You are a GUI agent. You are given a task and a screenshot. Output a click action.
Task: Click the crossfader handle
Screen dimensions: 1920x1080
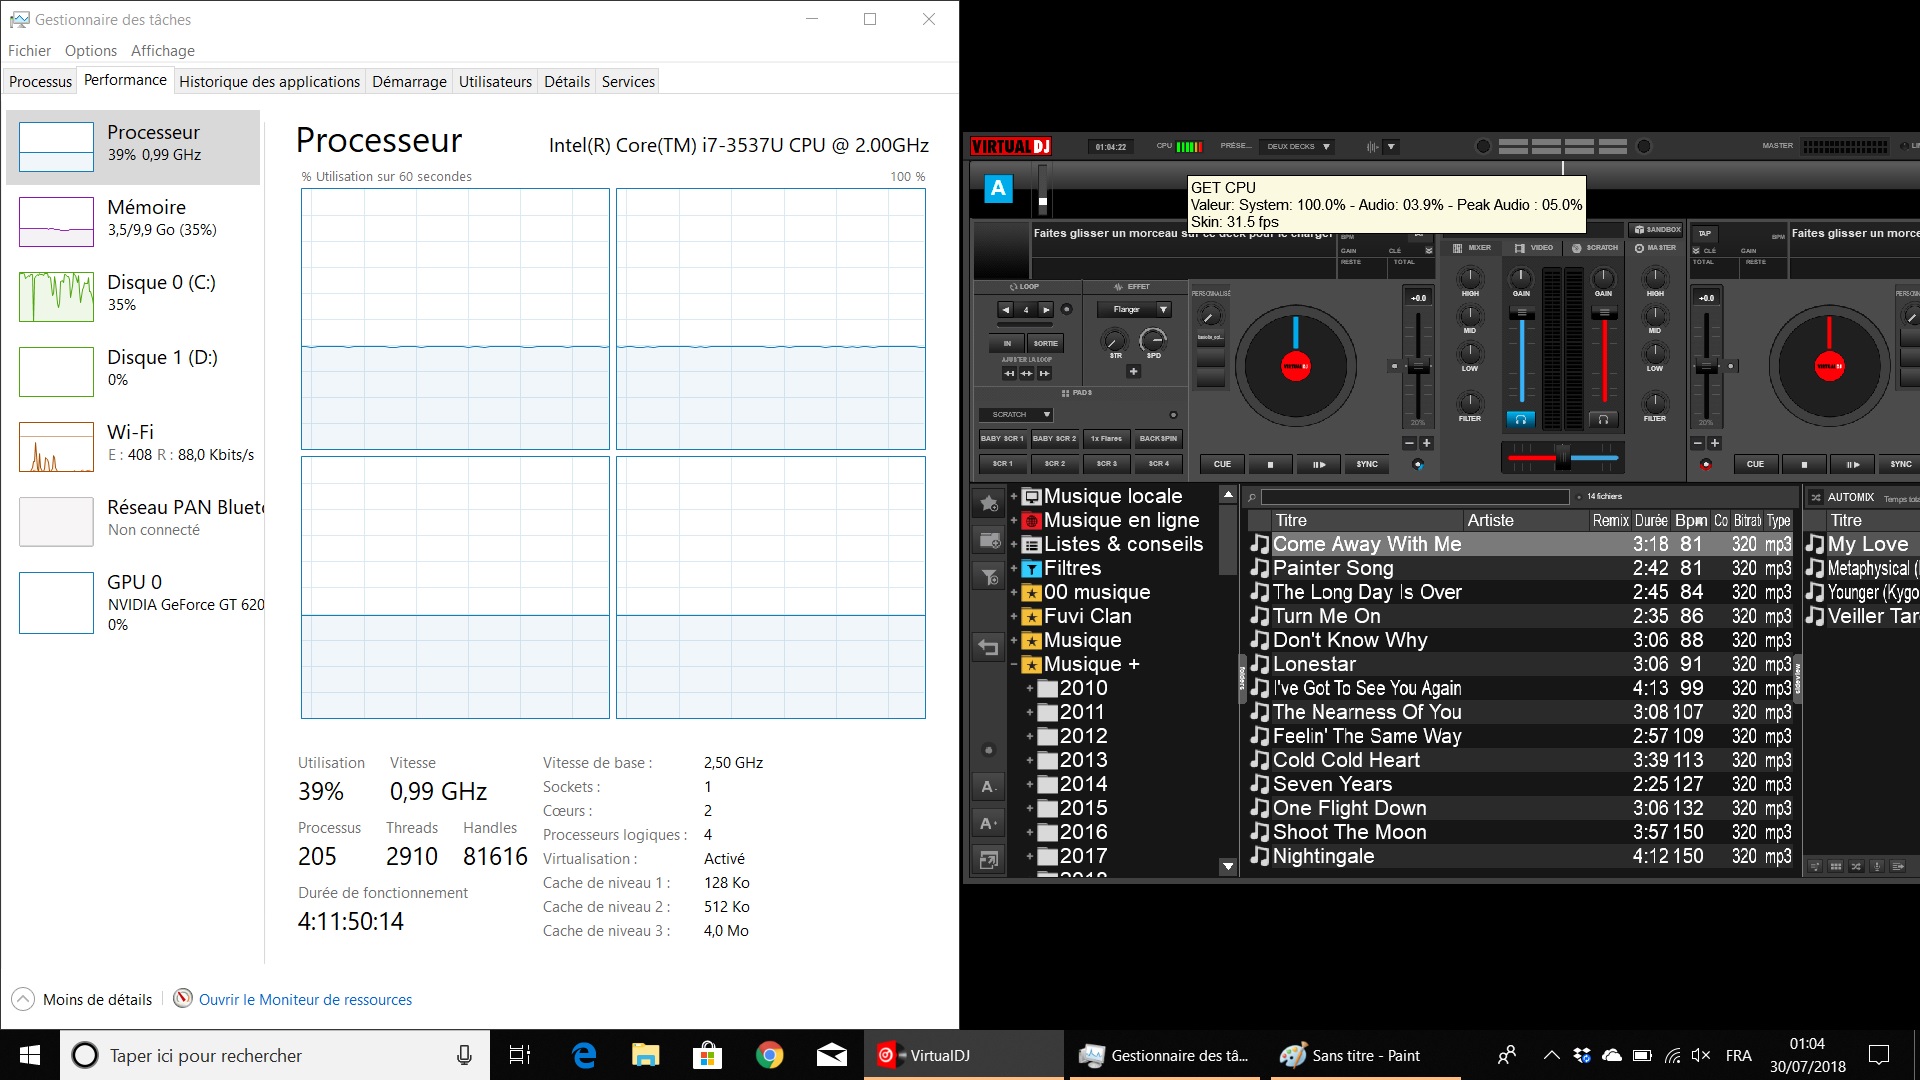(1562, 457)
